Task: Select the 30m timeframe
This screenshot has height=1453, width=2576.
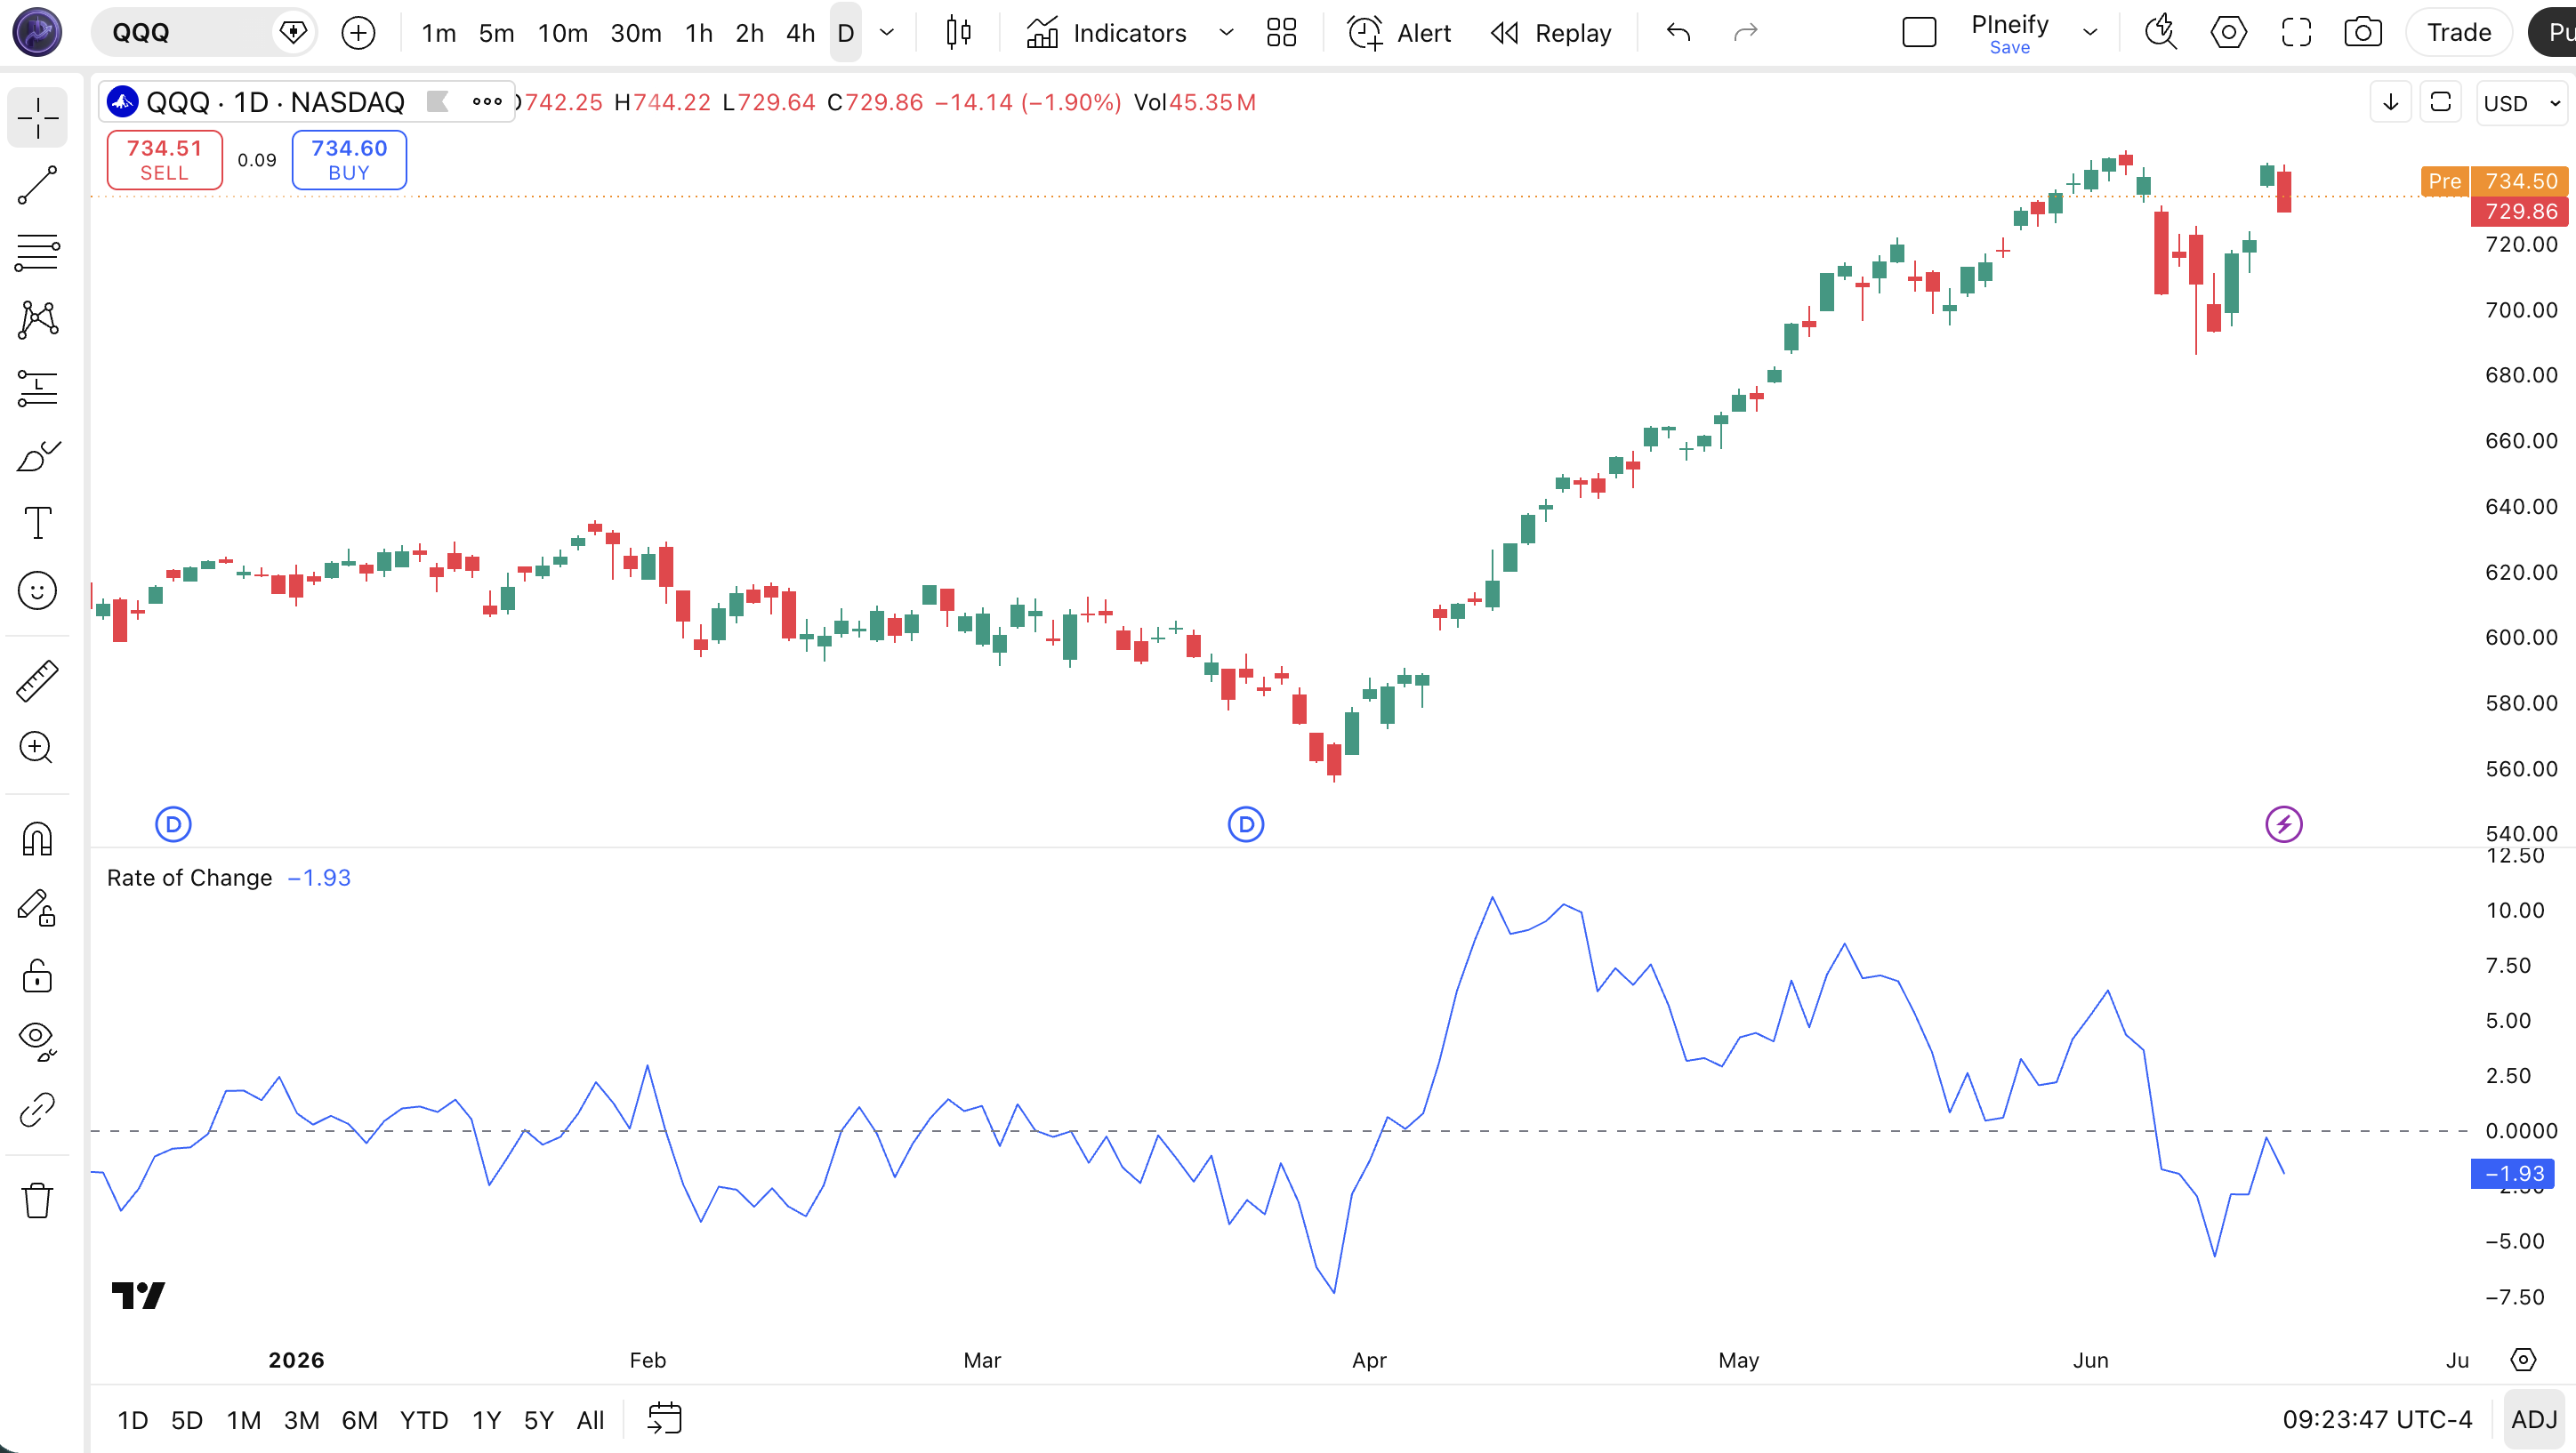Action: [636, 33]
